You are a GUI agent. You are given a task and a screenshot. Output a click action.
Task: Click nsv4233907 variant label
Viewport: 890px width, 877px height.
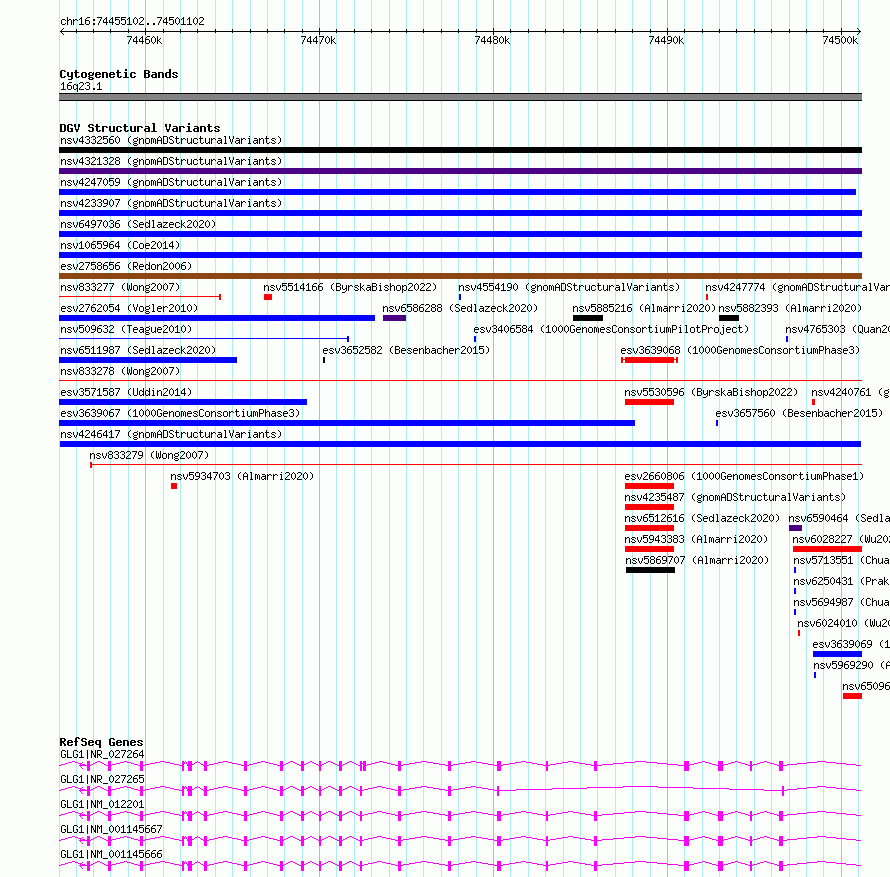pyautogui.click(x=171, y=203)
